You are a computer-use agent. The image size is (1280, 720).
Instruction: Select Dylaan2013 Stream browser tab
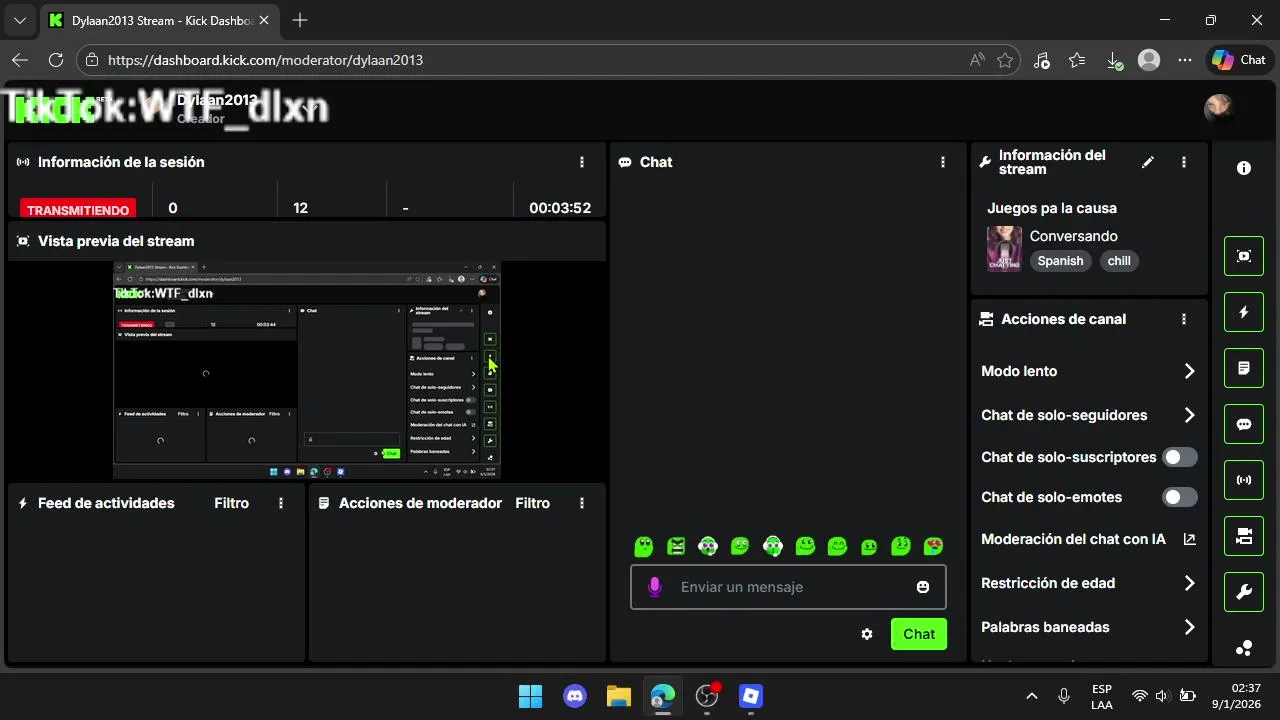pyautogui.click(x=160, y=20)
